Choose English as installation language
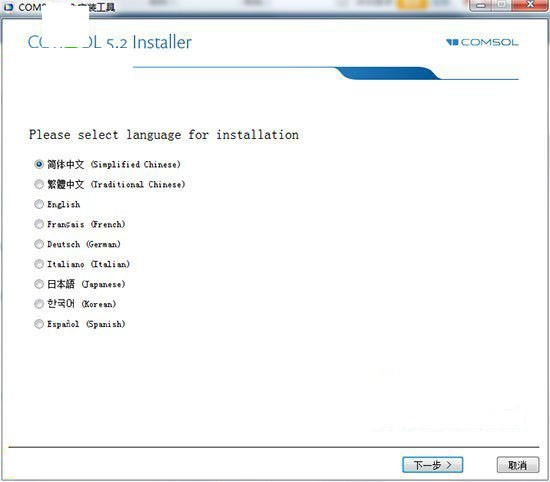The width and height of the screenshot is (550, 482). click(39, 204)
